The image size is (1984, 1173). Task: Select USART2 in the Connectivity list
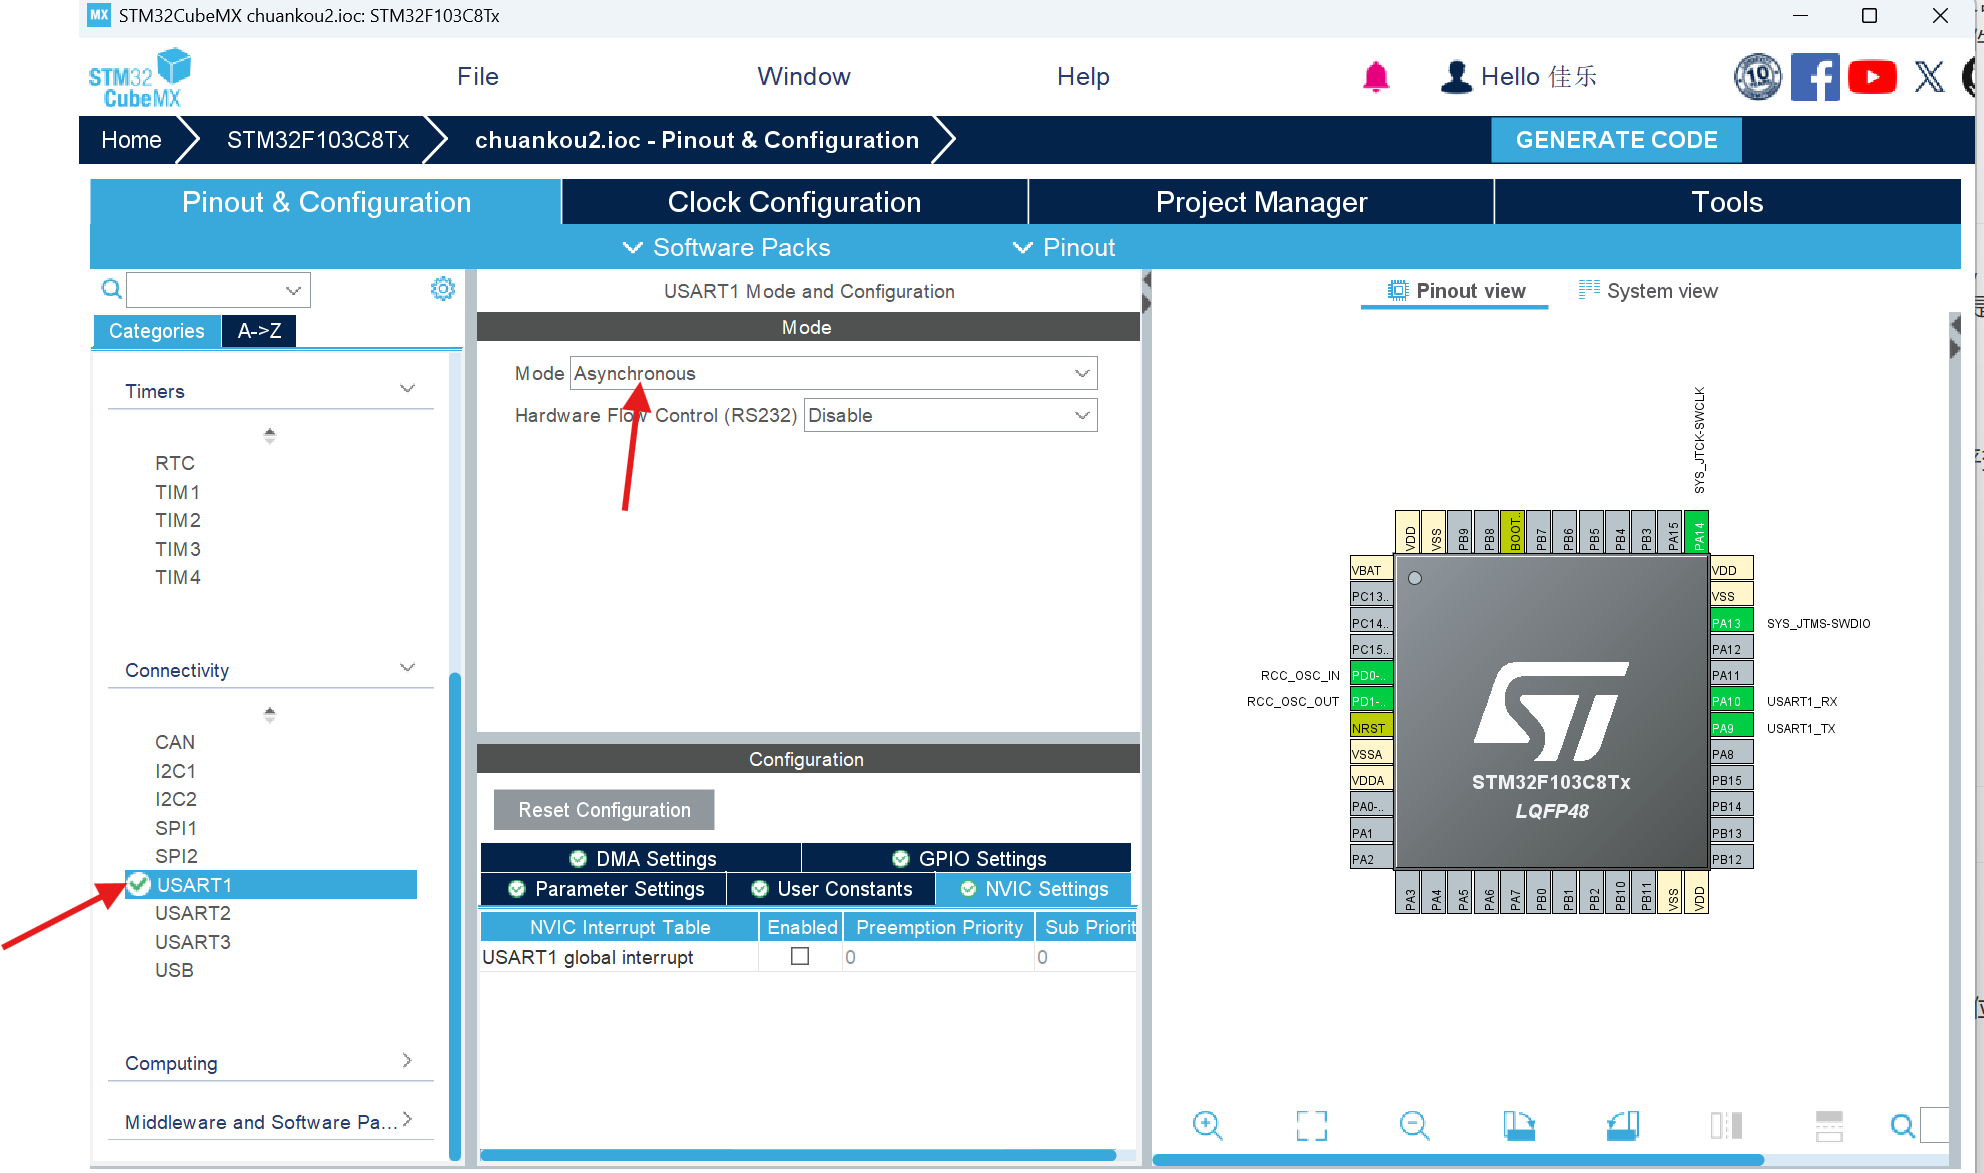point(193,913)
